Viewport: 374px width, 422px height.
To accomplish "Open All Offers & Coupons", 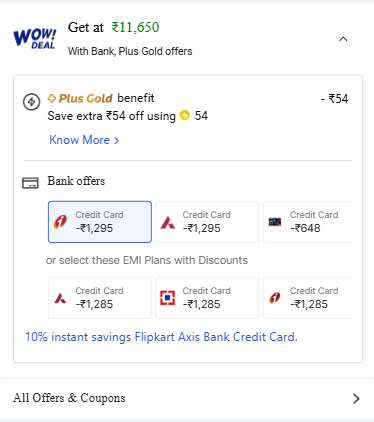I will pyautogui.click(x=187, y=398).
